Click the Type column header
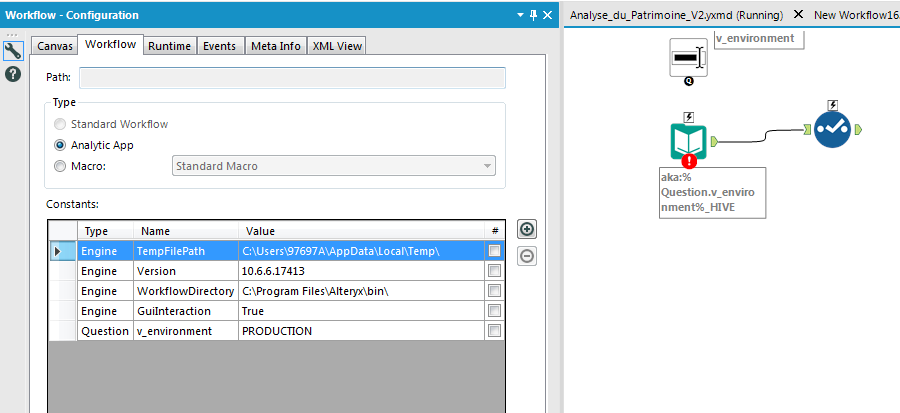 click(x=105, y=231)
